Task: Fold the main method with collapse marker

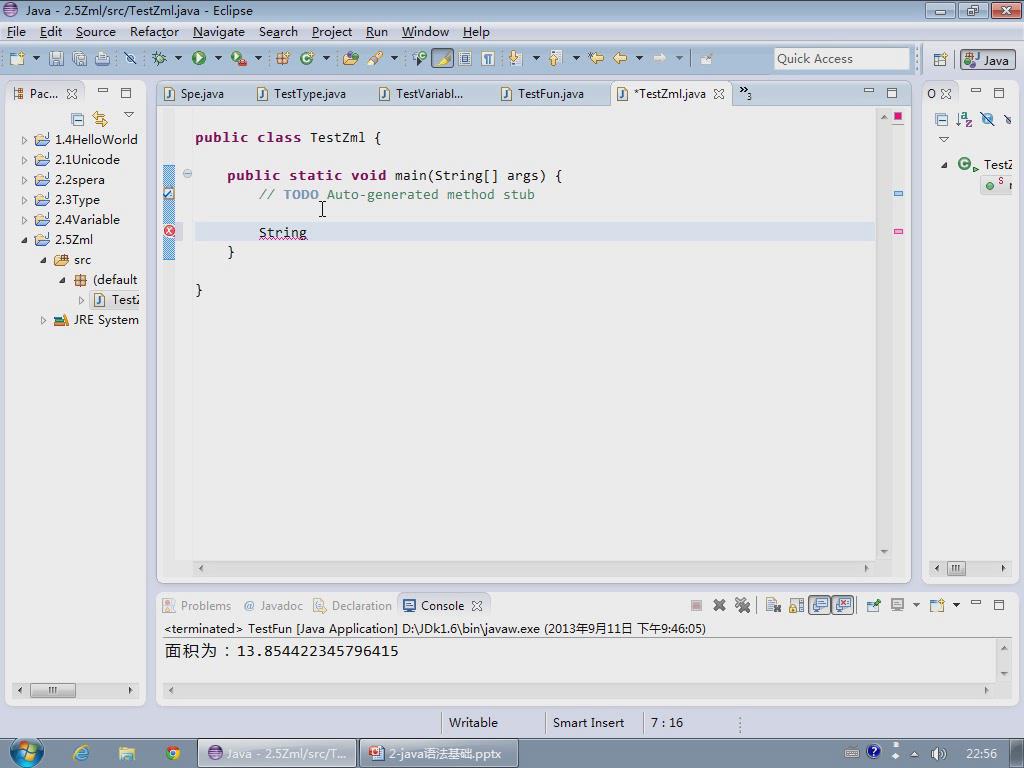Action: coord(187,174)
